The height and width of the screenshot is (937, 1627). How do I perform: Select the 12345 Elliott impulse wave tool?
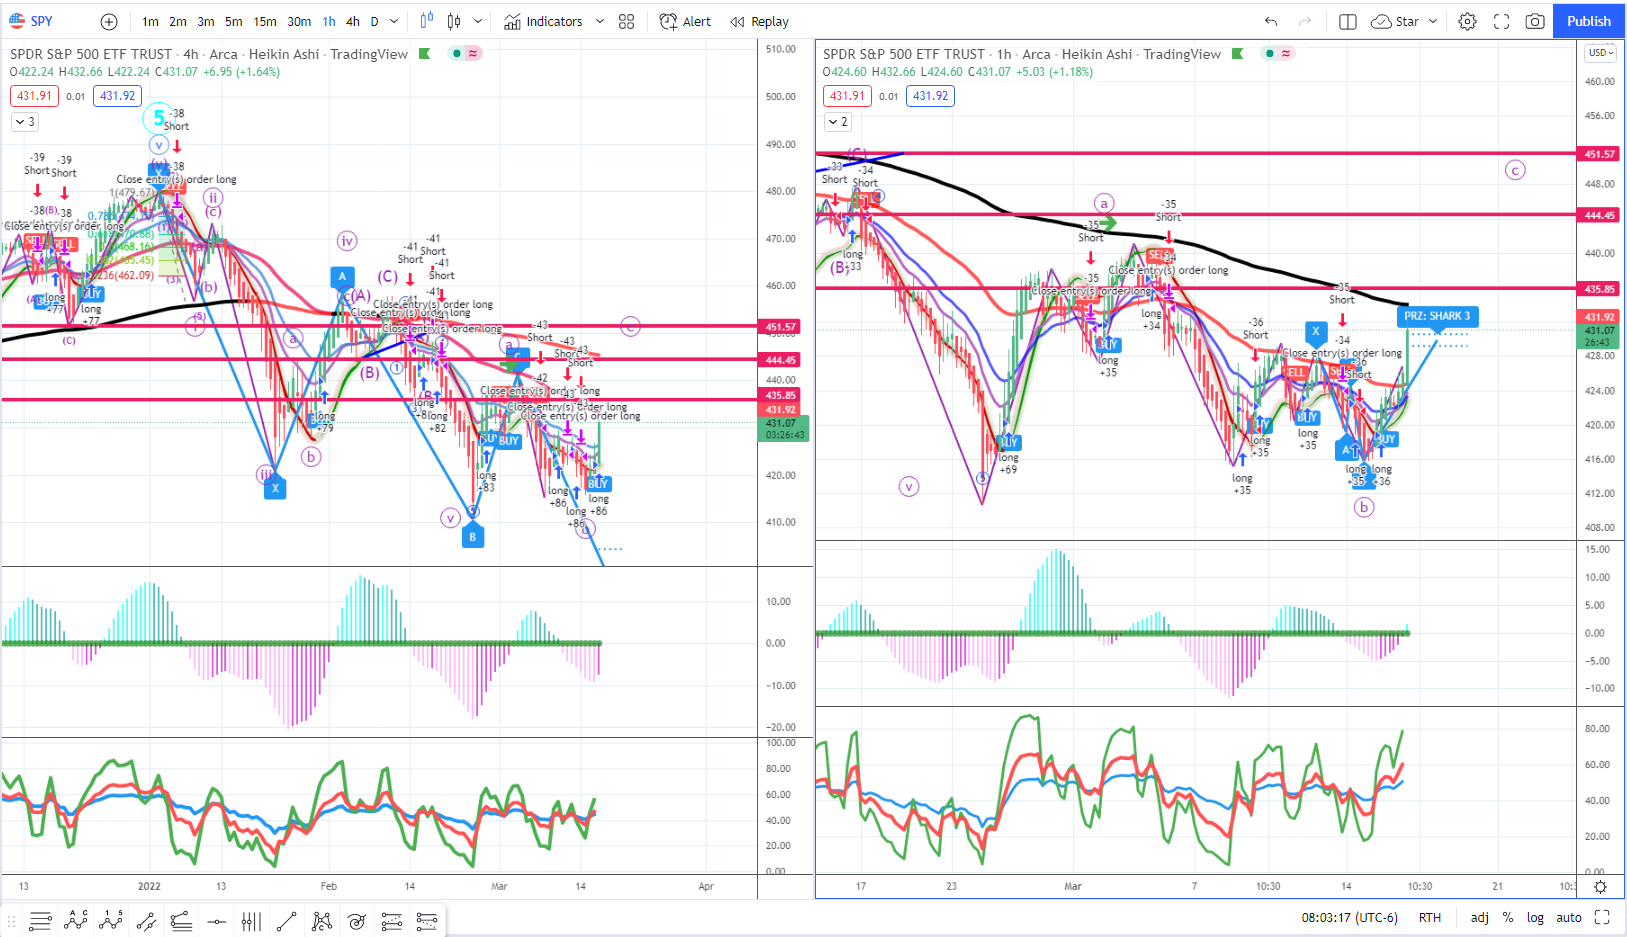point(111,921)
